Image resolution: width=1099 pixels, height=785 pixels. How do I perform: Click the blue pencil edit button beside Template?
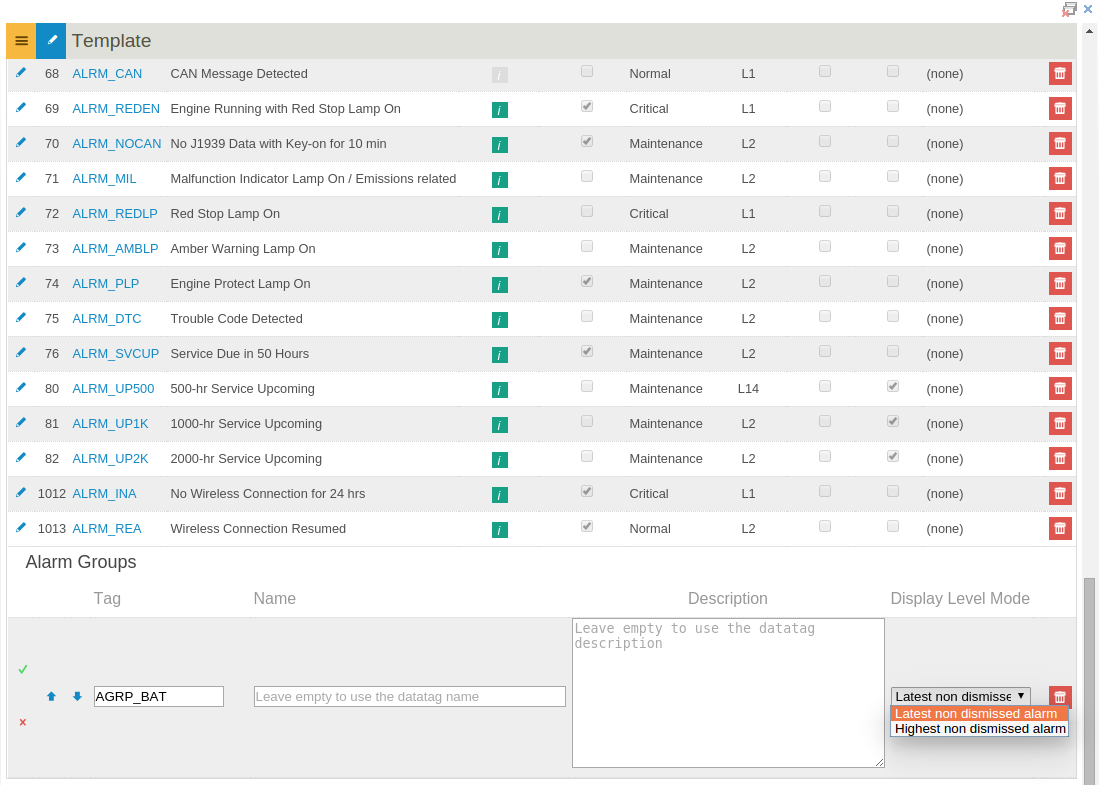tap(51, 41)
